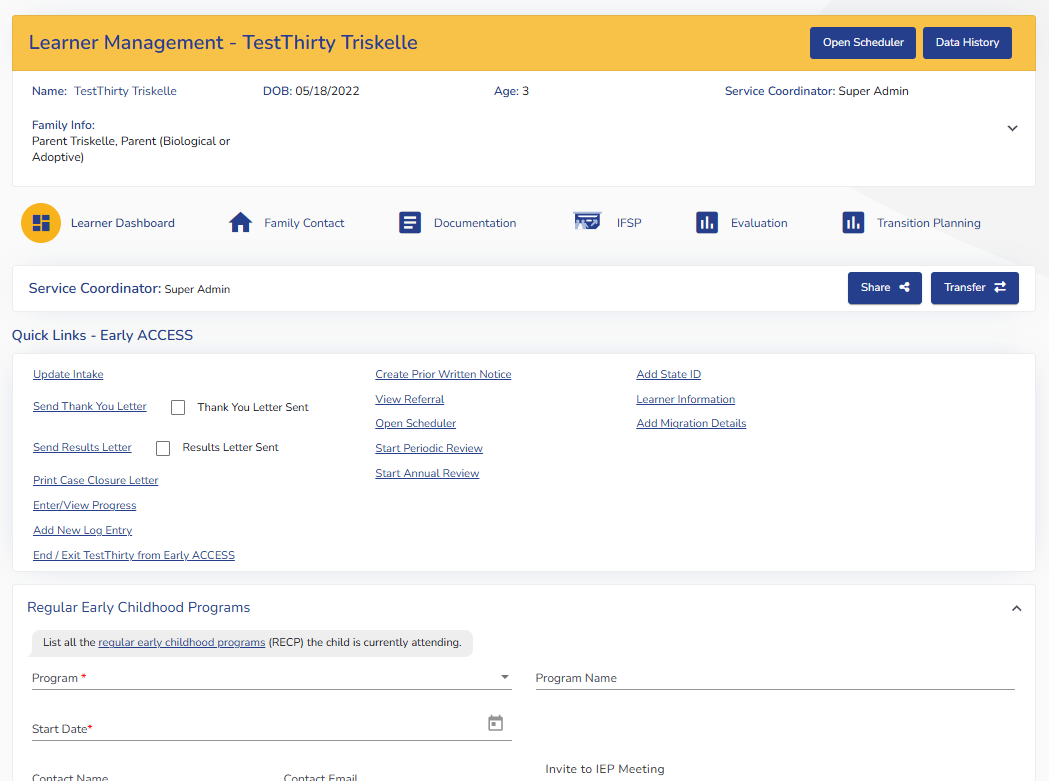Screen dimensions: 1049x781
Task: Click the Family Contact house icon
Action: tap(240, 223)
